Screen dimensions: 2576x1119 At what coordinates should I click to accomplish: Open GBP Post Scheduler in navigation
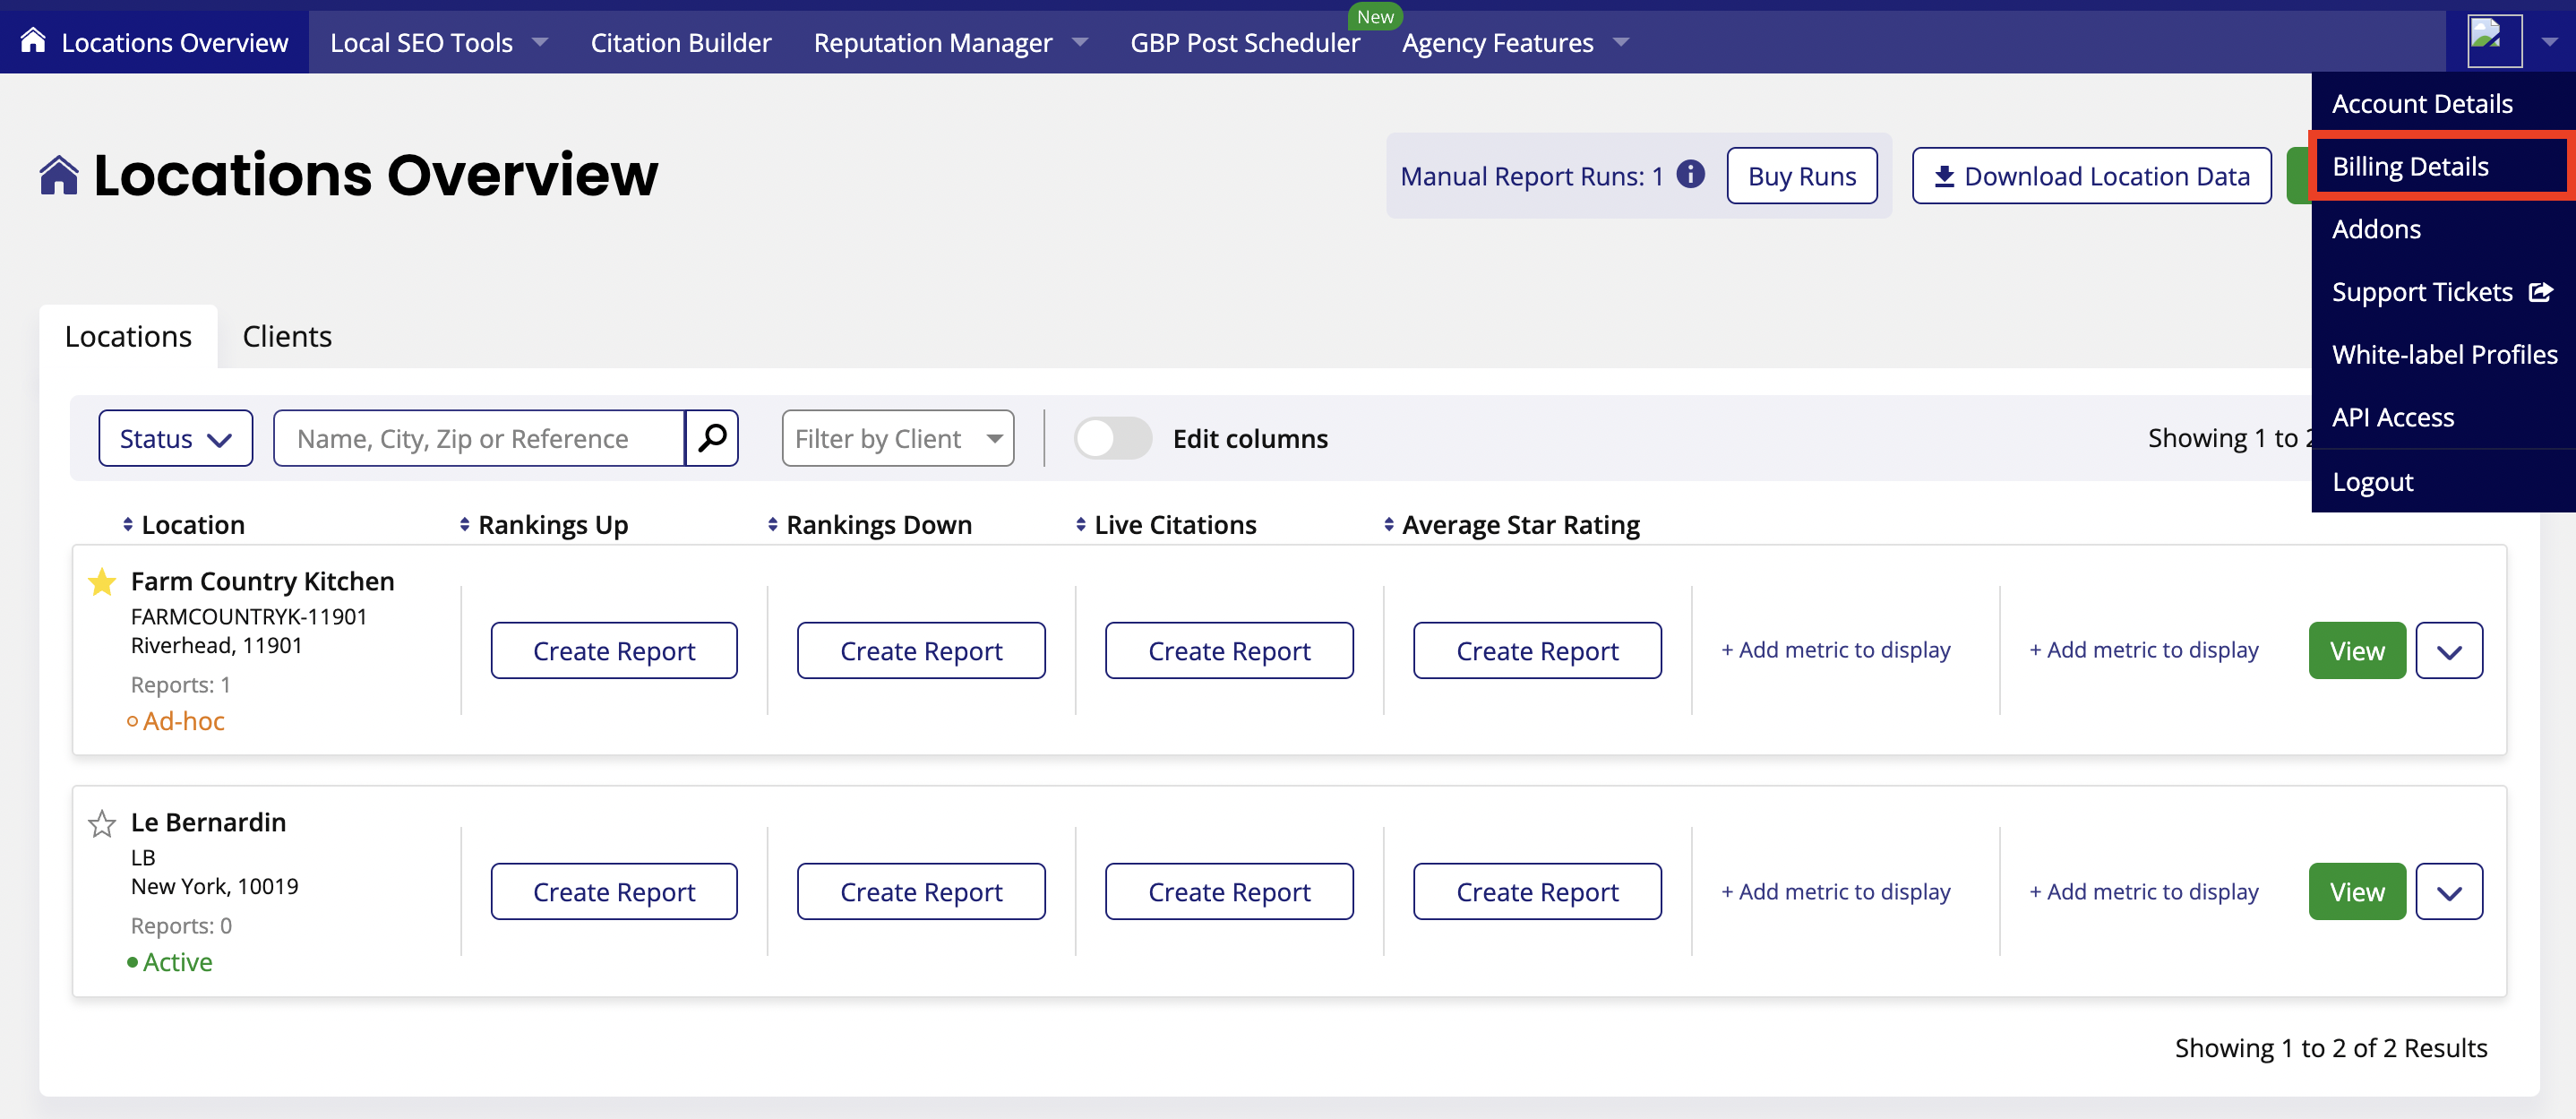(1245, 42)
